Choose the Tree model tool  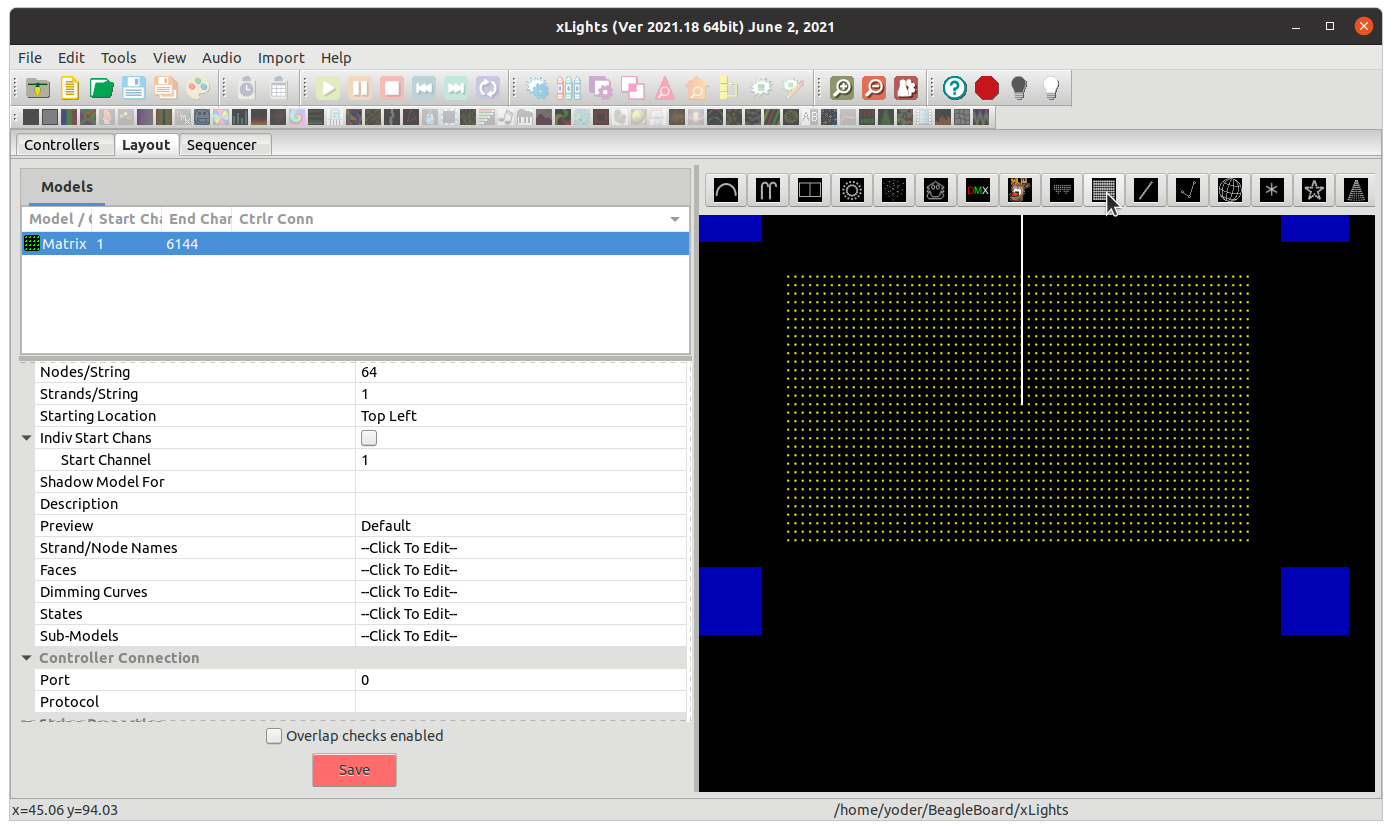coord(1356,190)
